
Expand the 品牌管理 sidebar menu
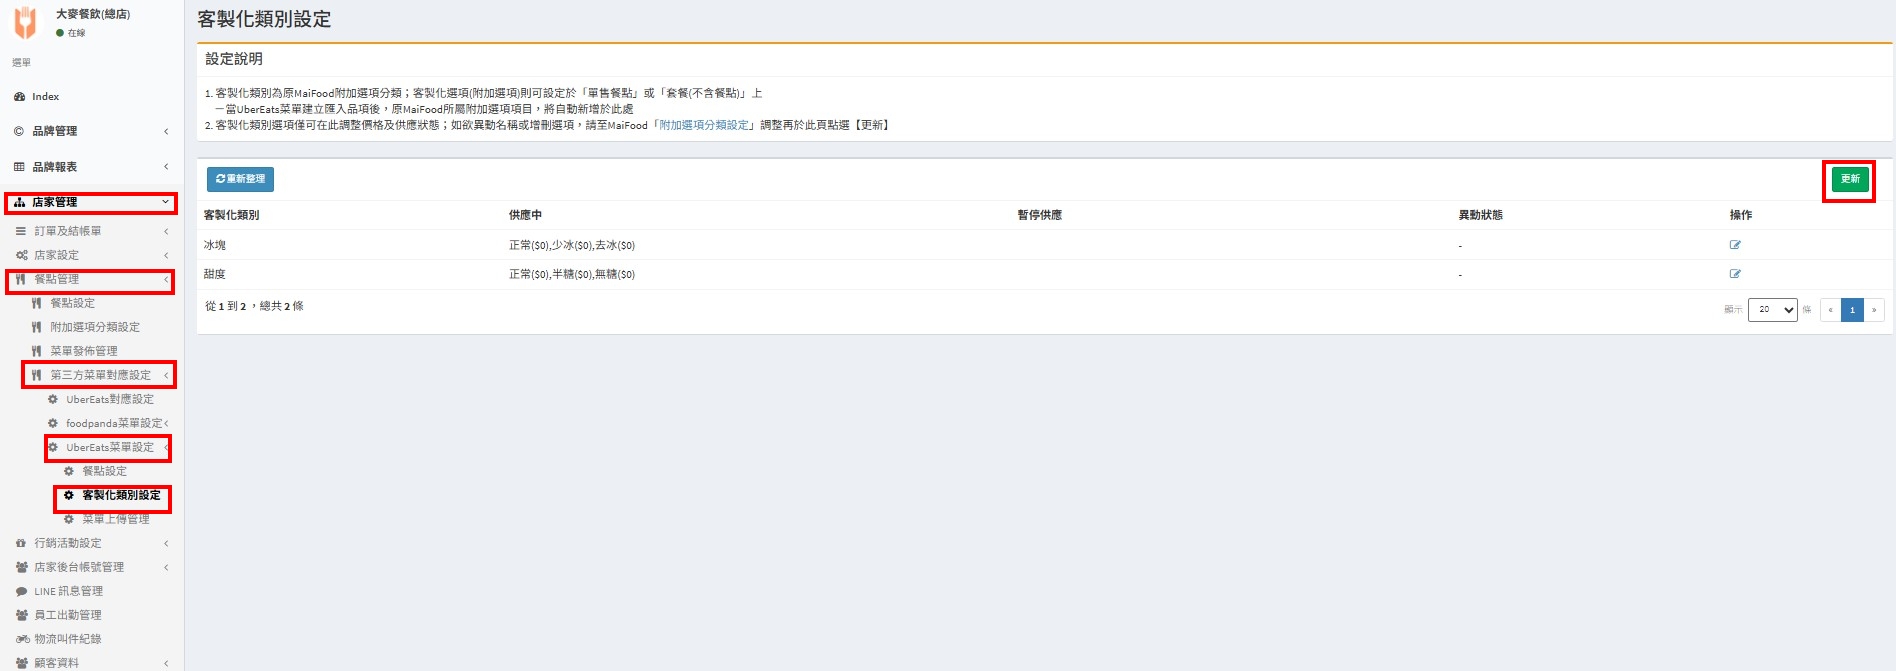click(x=90, y=131)
